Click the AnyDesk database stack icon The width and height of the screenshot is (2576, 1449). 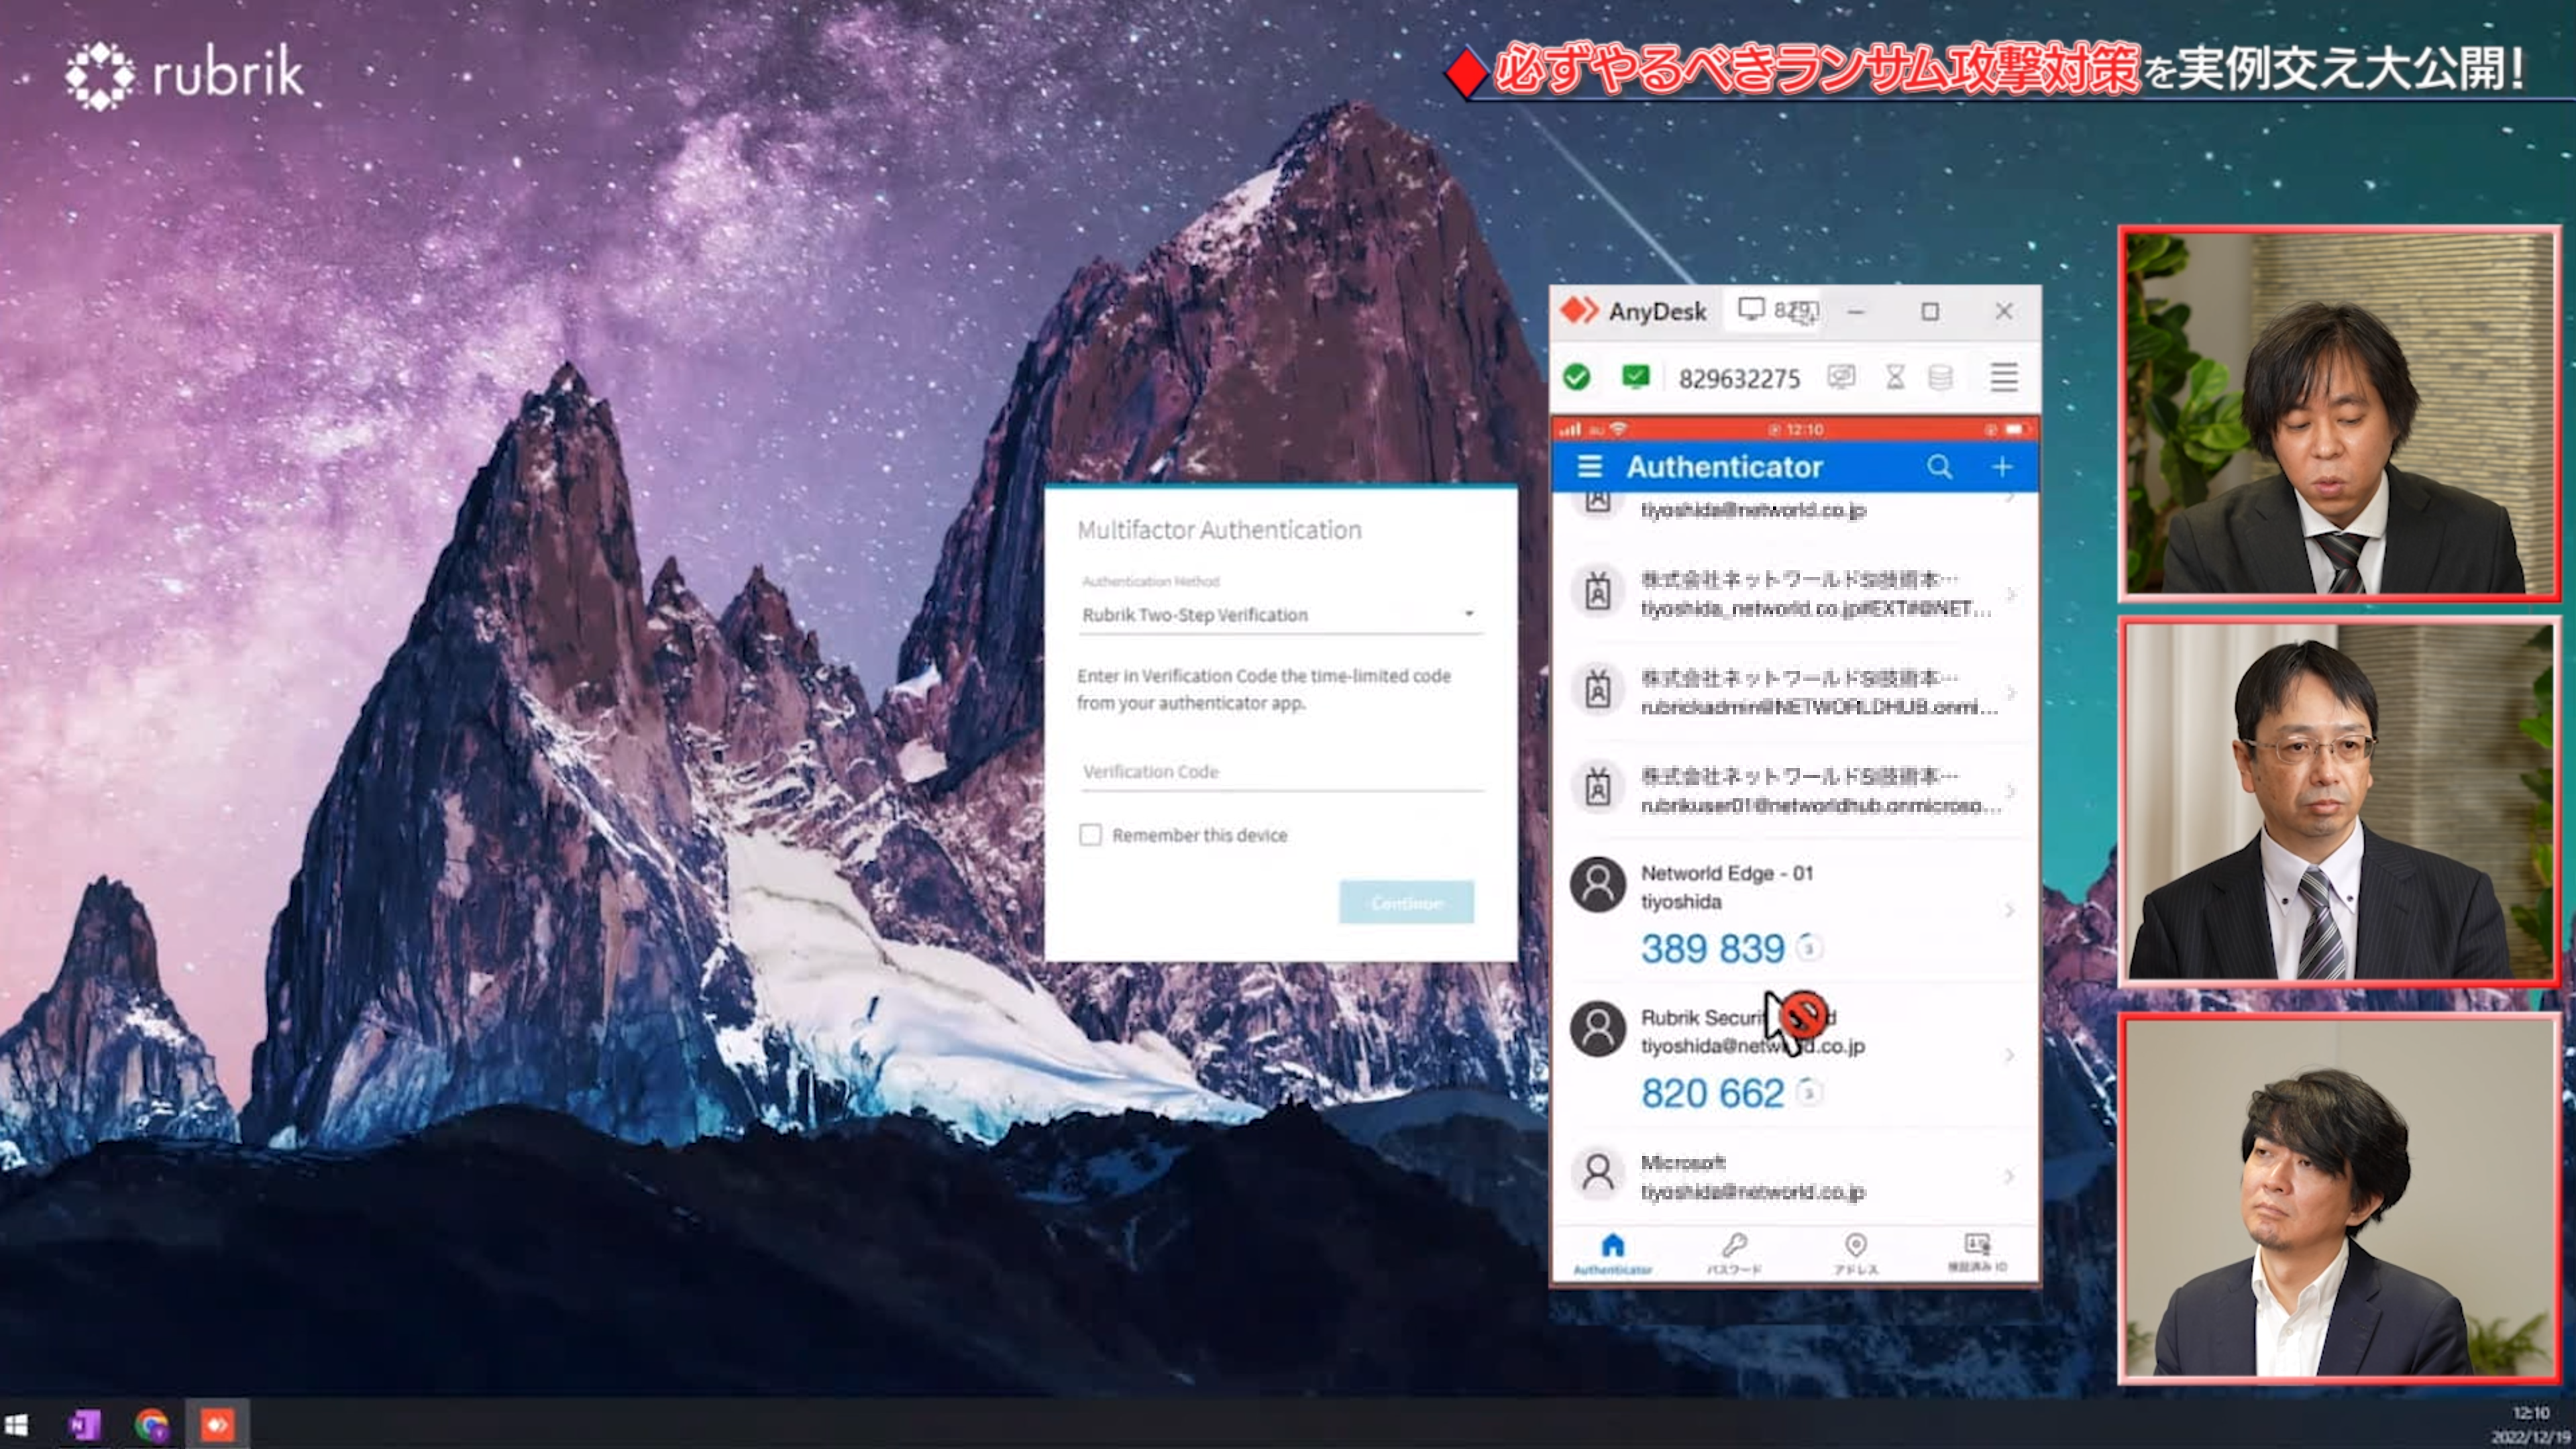[1940, 377]
